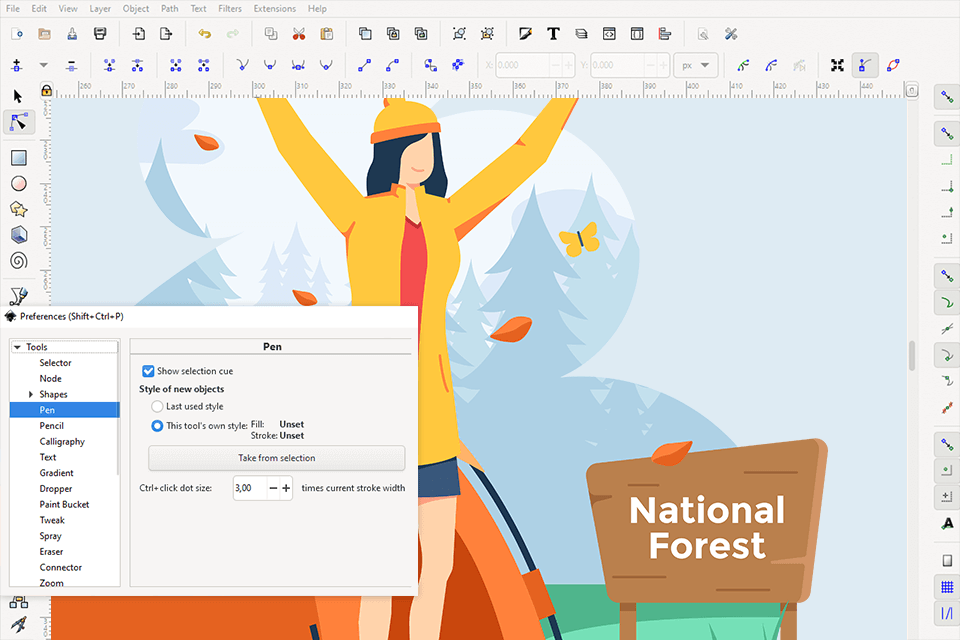Open Align and Distribute icon
Viewport: 960px width, 640px height.
tap(665, 34)
